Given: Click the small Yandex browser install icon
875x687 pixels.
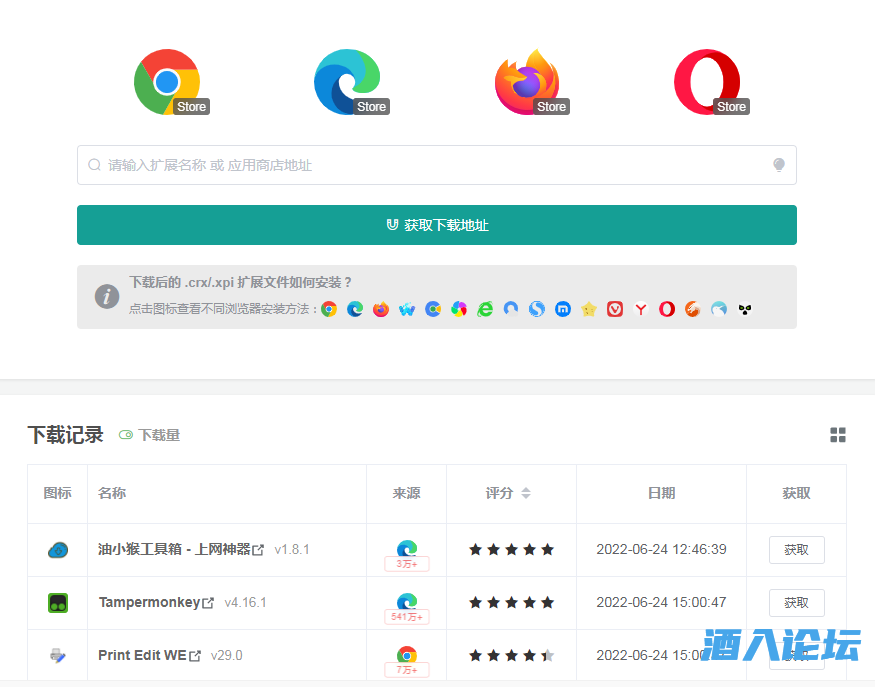Looking at the screenshot, I should point(641,309).
